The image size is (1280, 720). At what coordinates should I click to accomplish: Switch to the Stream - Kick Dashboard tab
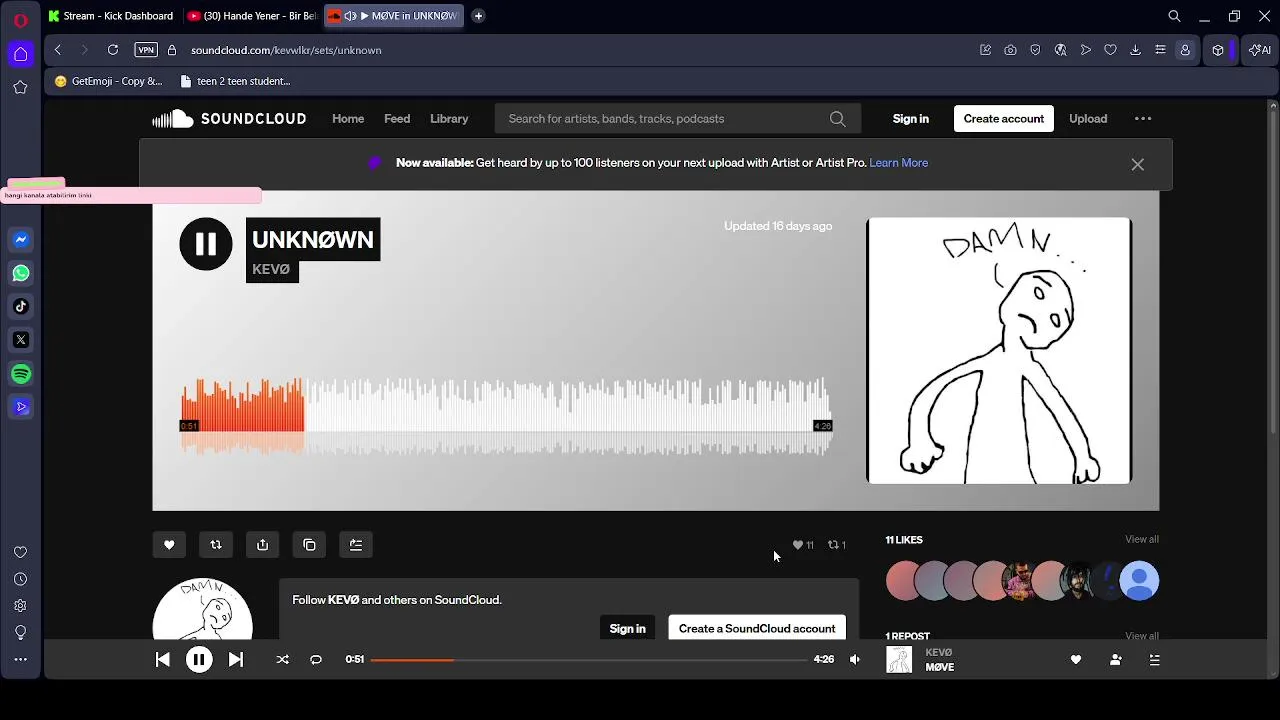[110, 16]
